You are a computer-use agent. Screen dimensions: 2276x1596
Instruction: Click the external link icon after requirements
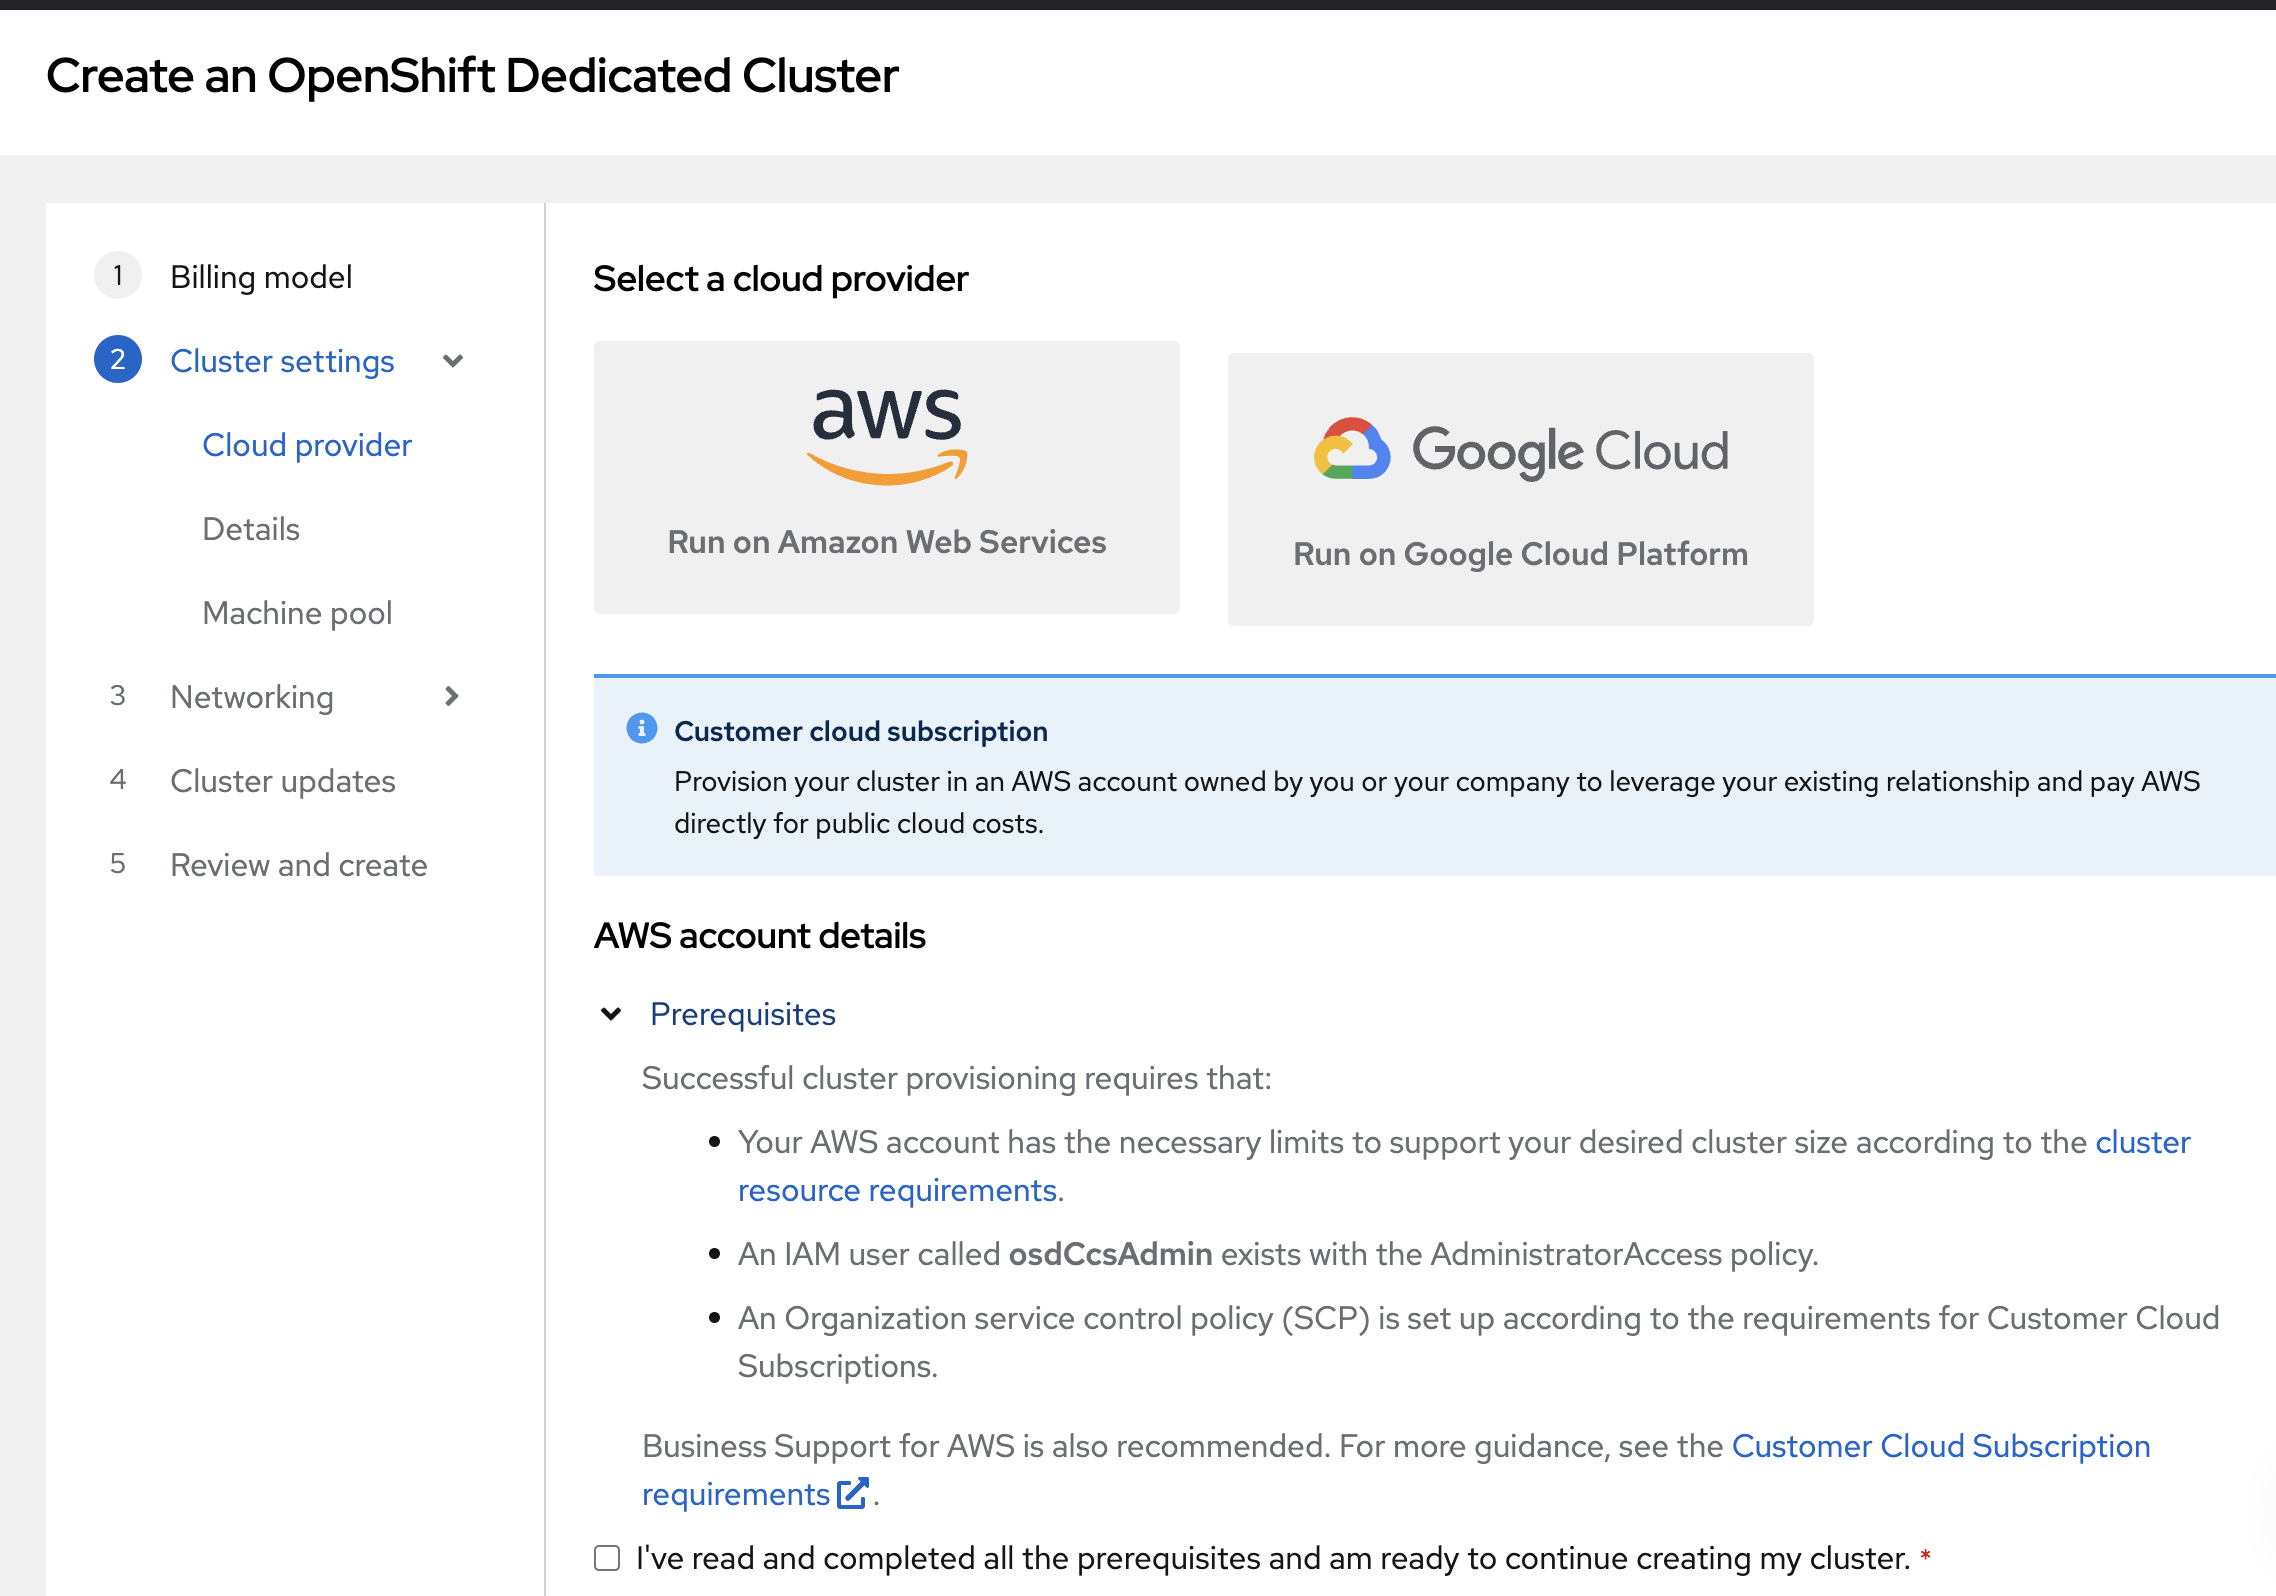pos(853,1493)
